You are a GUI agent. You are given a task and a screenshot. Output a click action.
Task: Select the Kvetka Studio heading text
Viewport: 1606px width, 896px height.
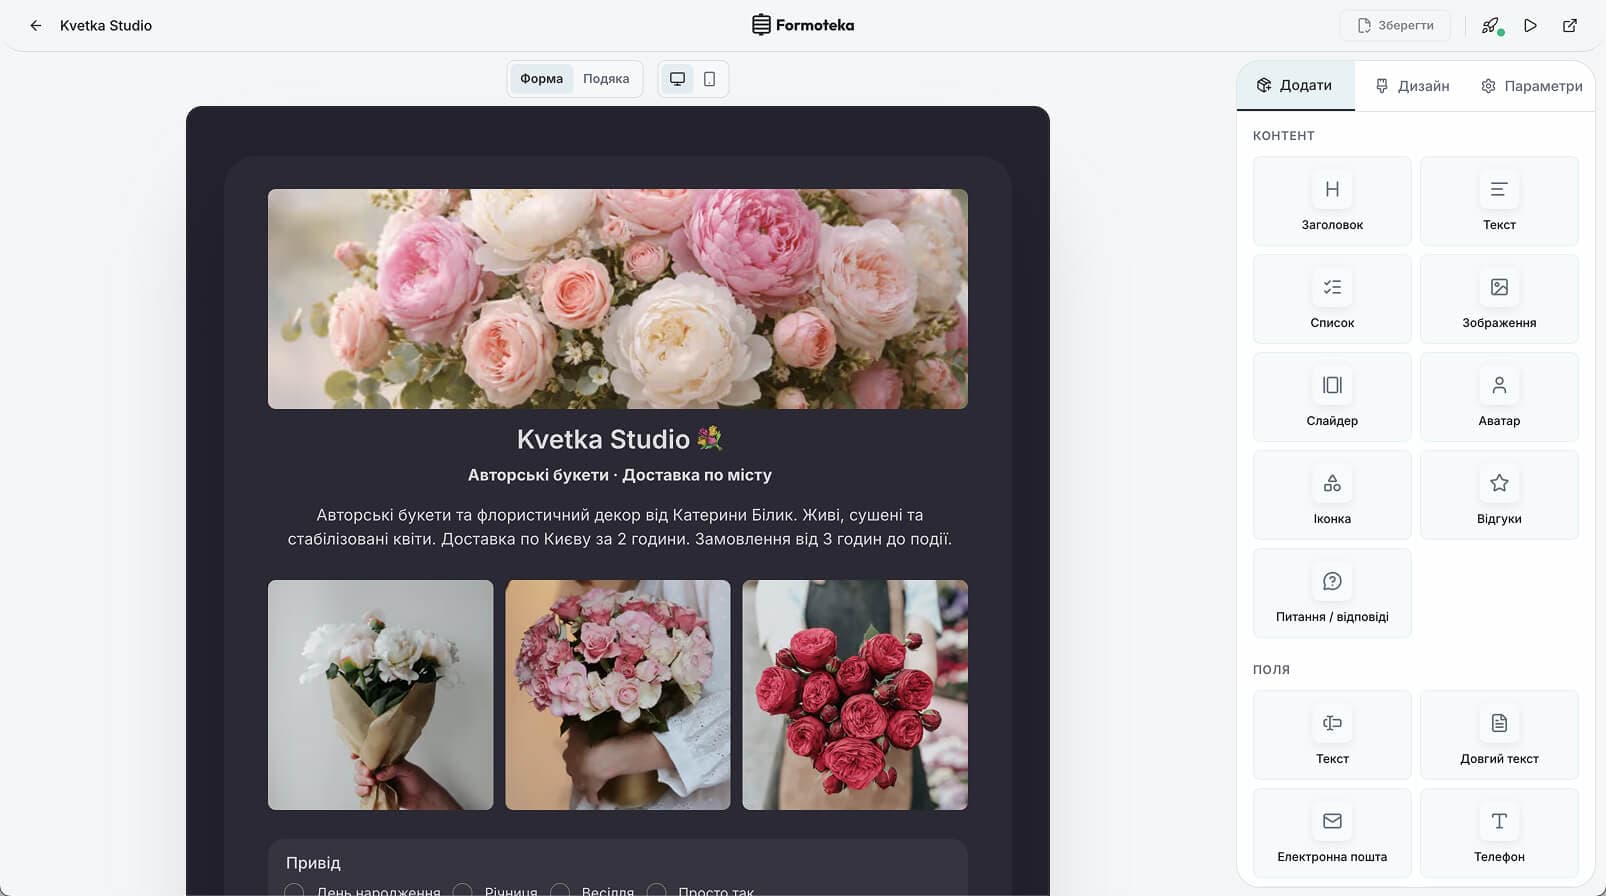(618, 439)
